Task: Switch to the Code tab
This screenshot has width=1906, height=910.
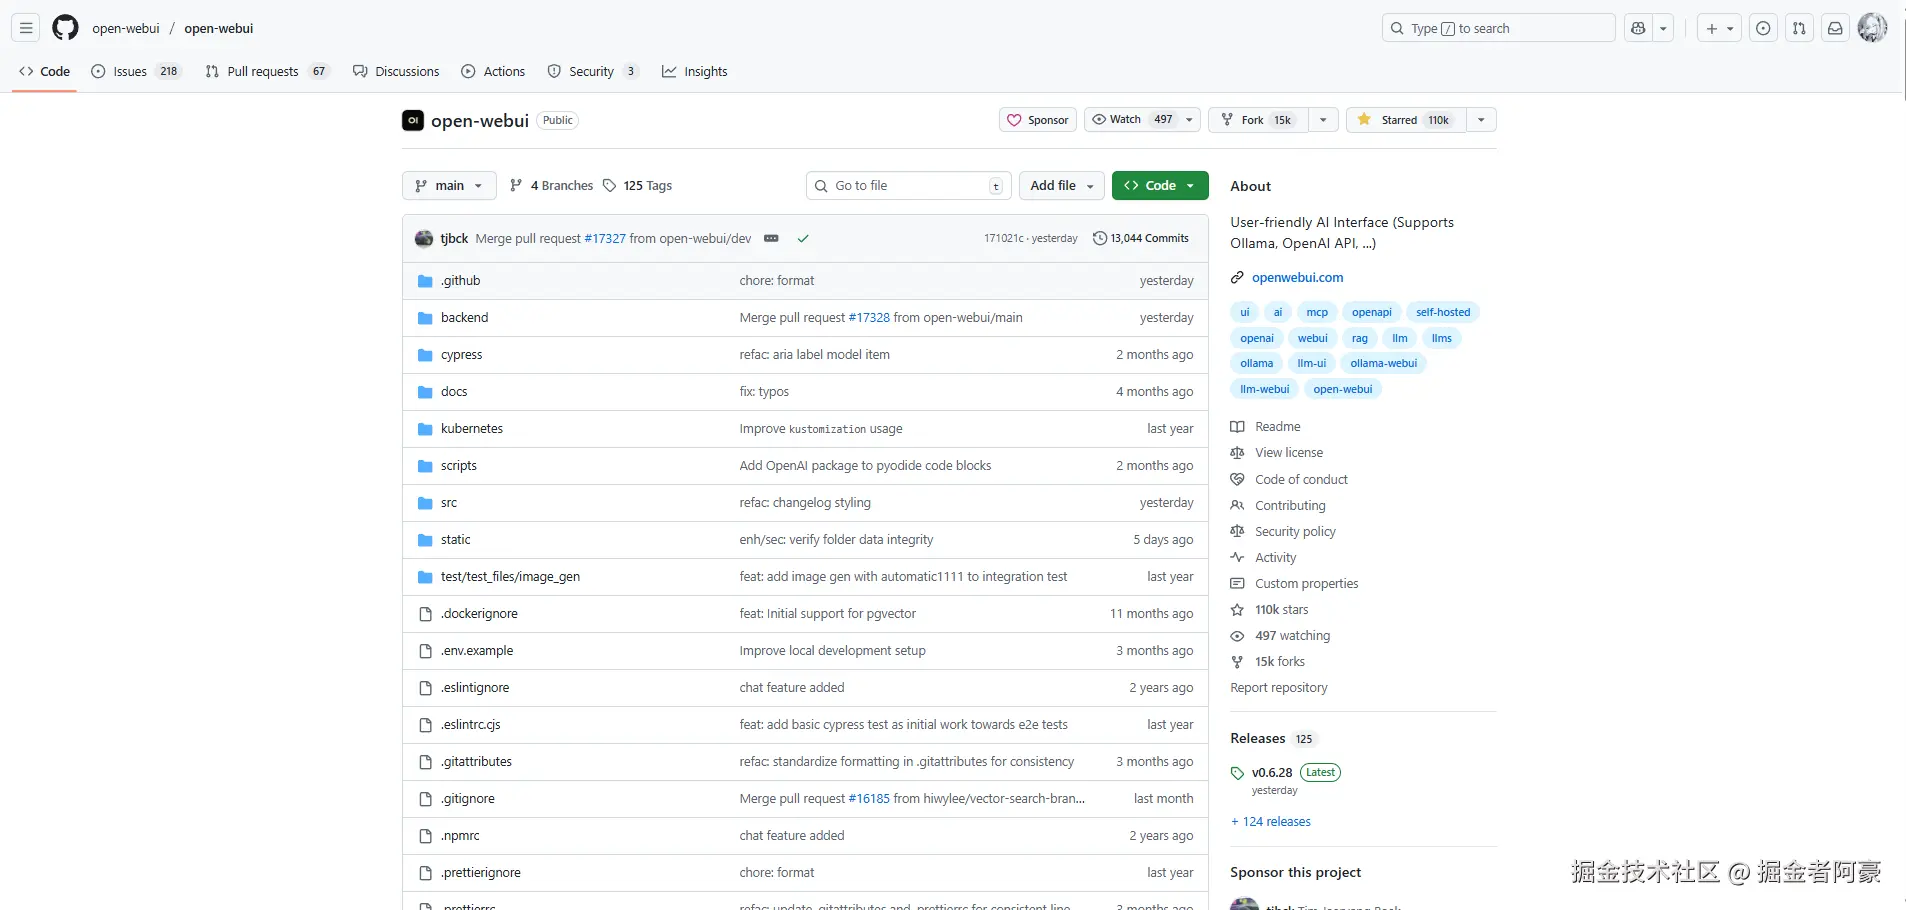Action: [x=44, y=71]
